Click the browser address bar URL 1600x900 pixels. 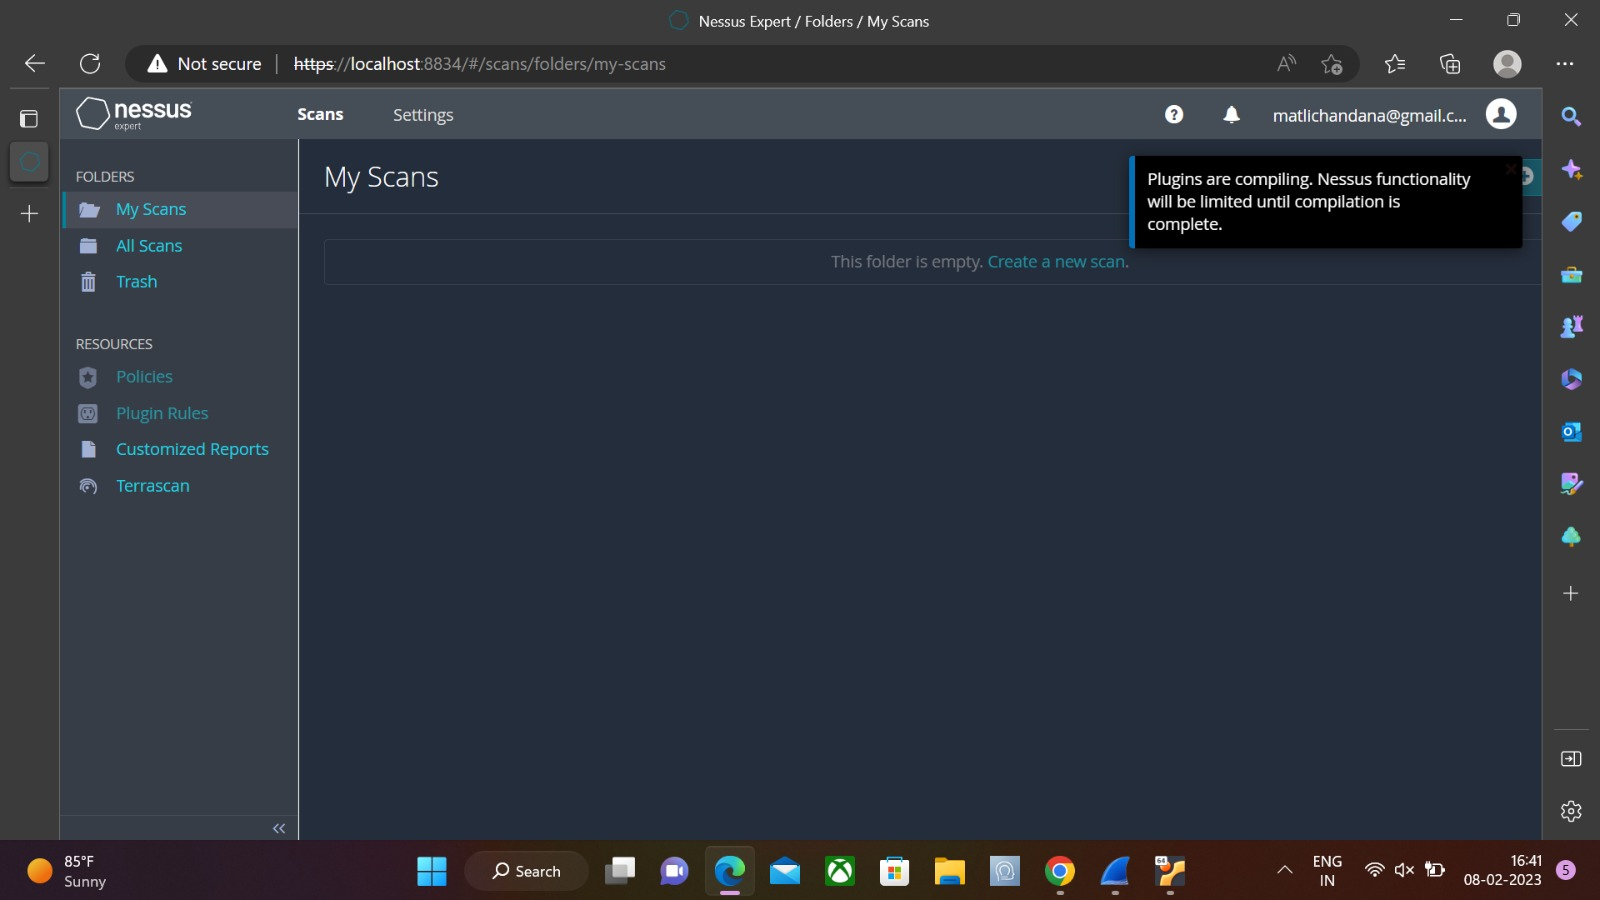(479, 64)
